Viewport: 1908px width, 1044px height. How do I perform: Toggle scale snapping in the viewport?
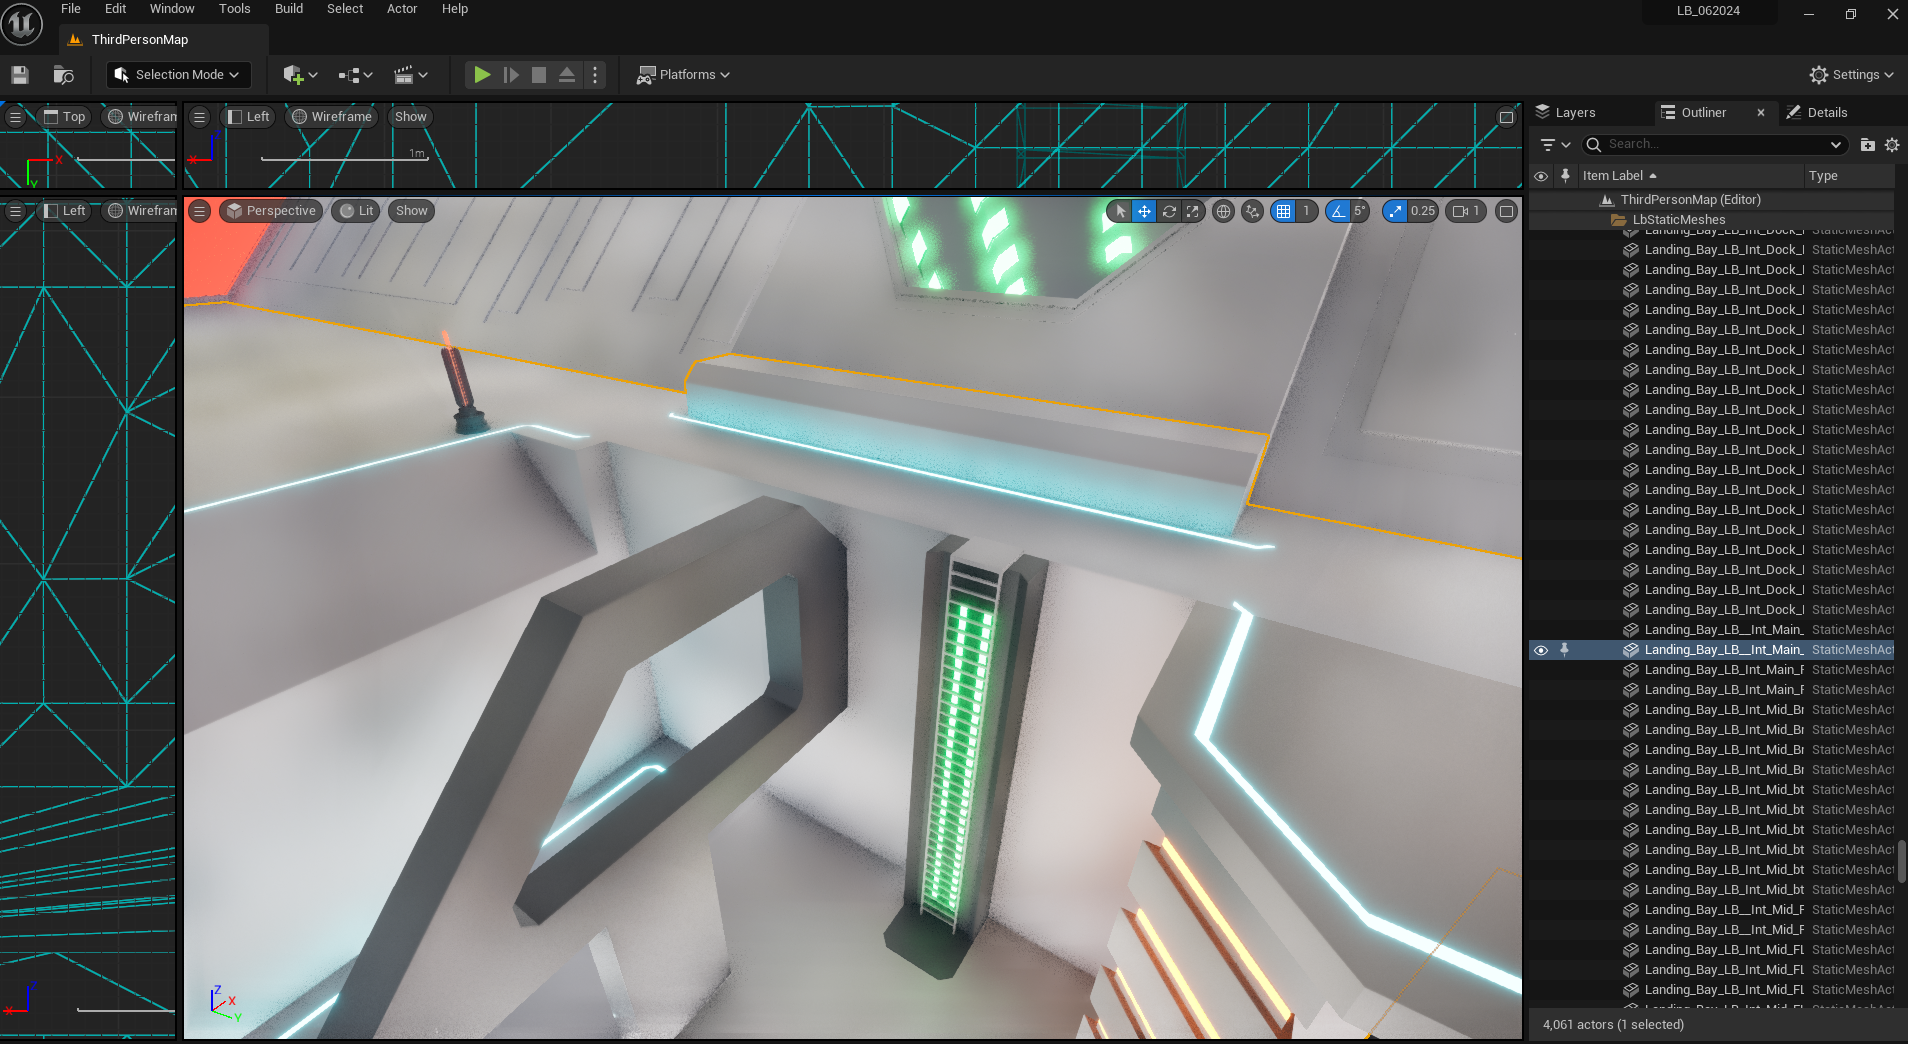coord(1395,211)
